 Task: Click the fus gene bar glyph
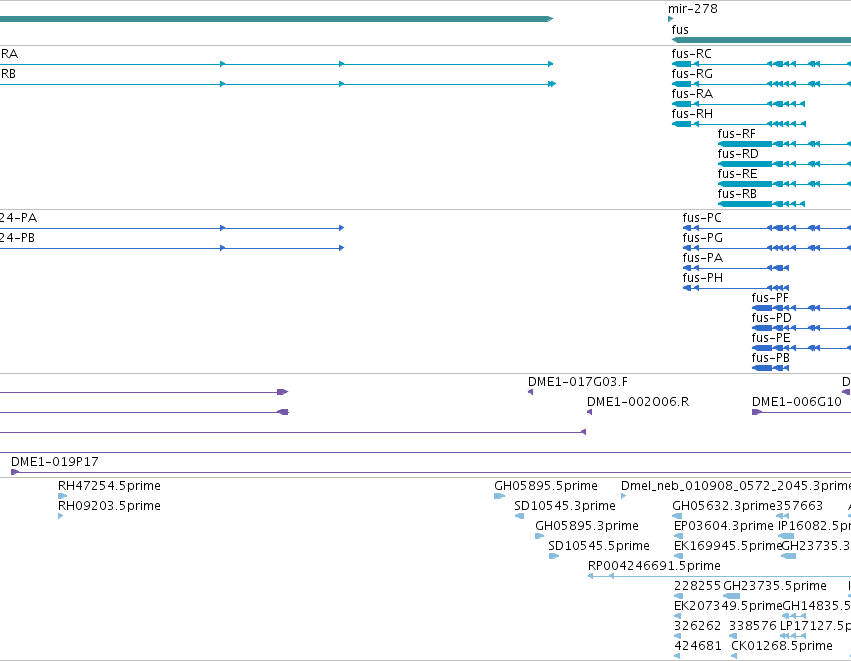(x=761, y=40)
